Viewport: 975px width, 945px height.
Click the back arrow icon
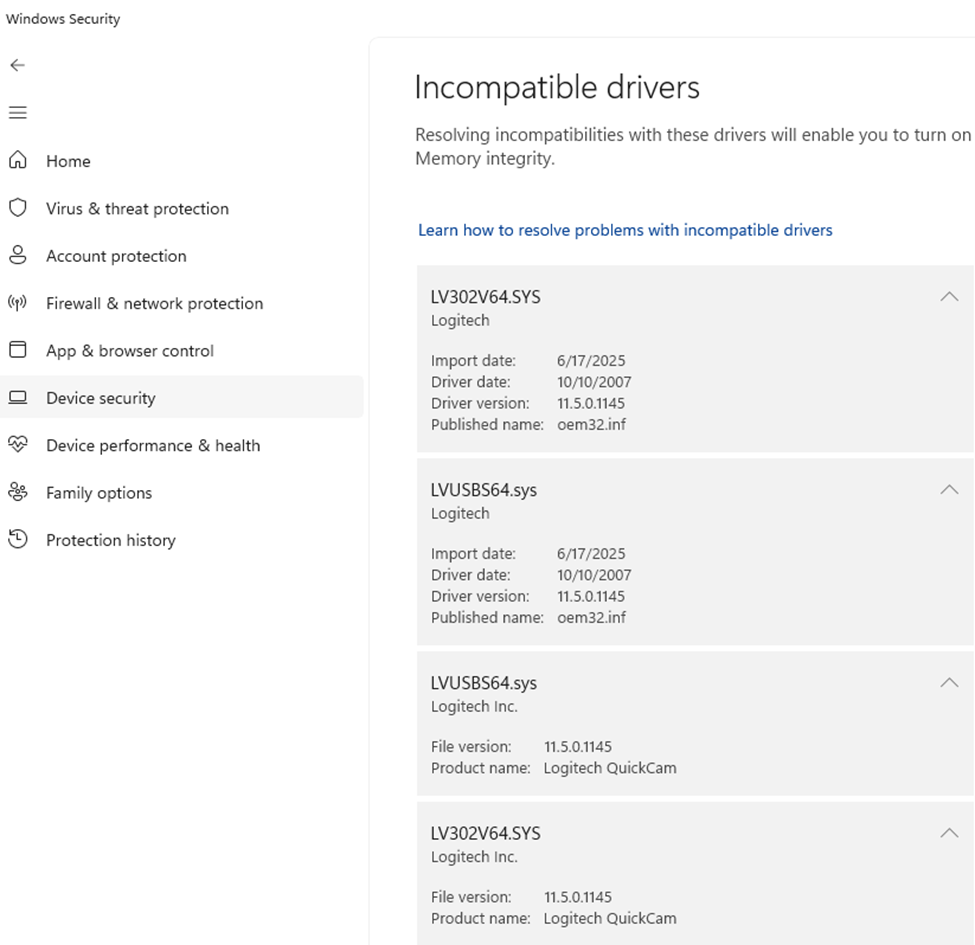tap(17, 65)
